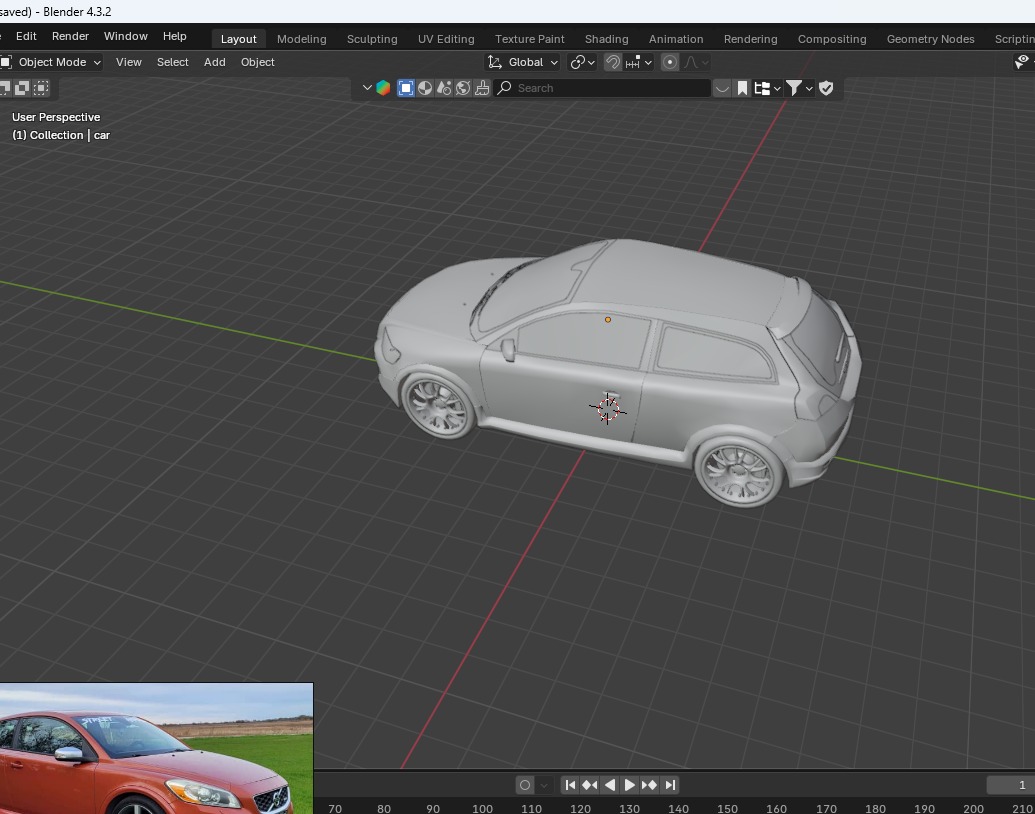
Task: Click the orange car reference photo
Action: click(156, 749)
